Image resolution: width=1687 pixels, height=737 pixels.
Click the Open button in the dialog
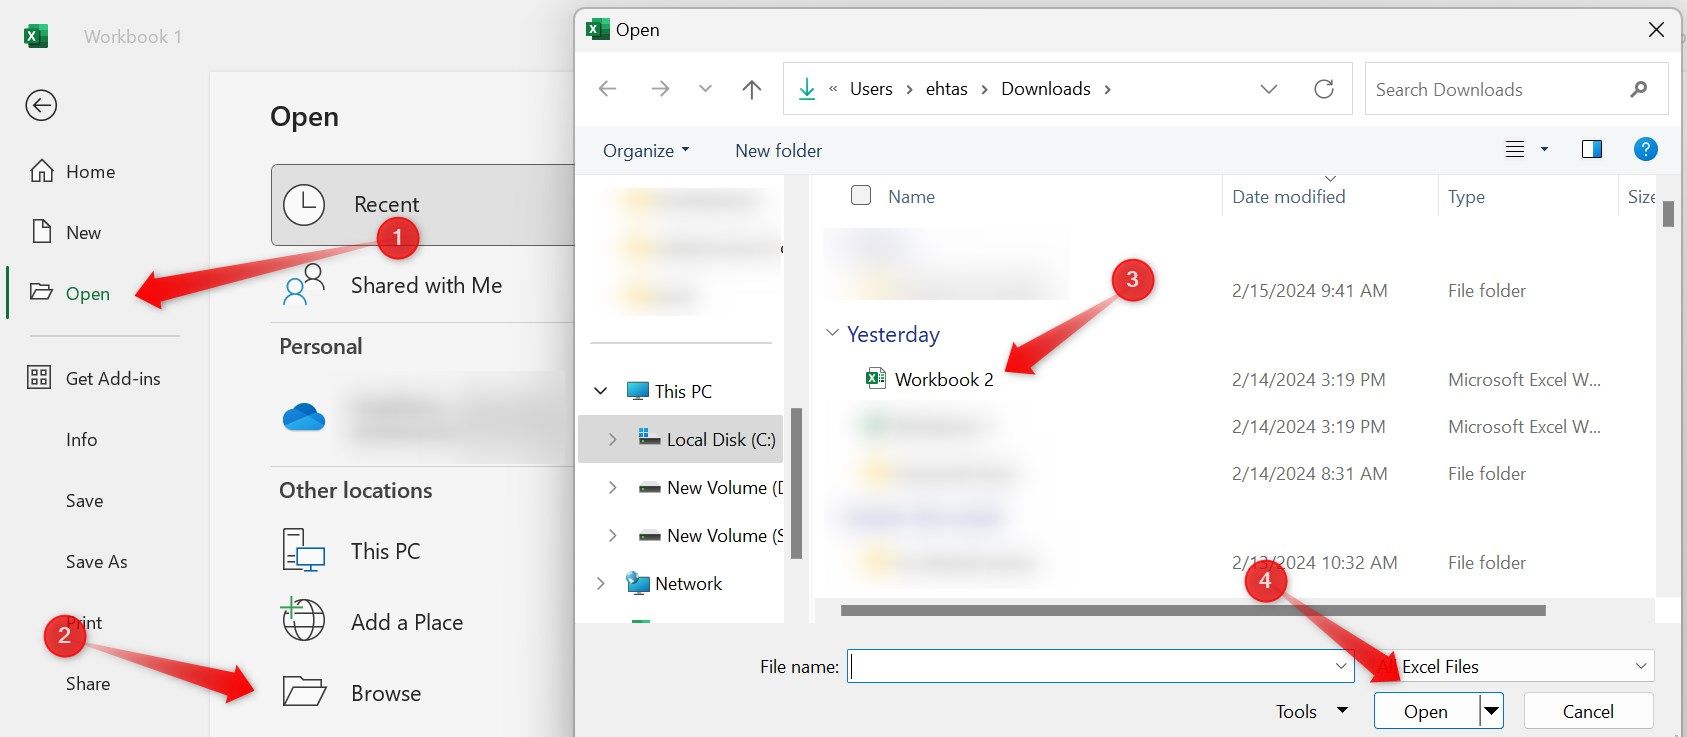(1426, 711)
